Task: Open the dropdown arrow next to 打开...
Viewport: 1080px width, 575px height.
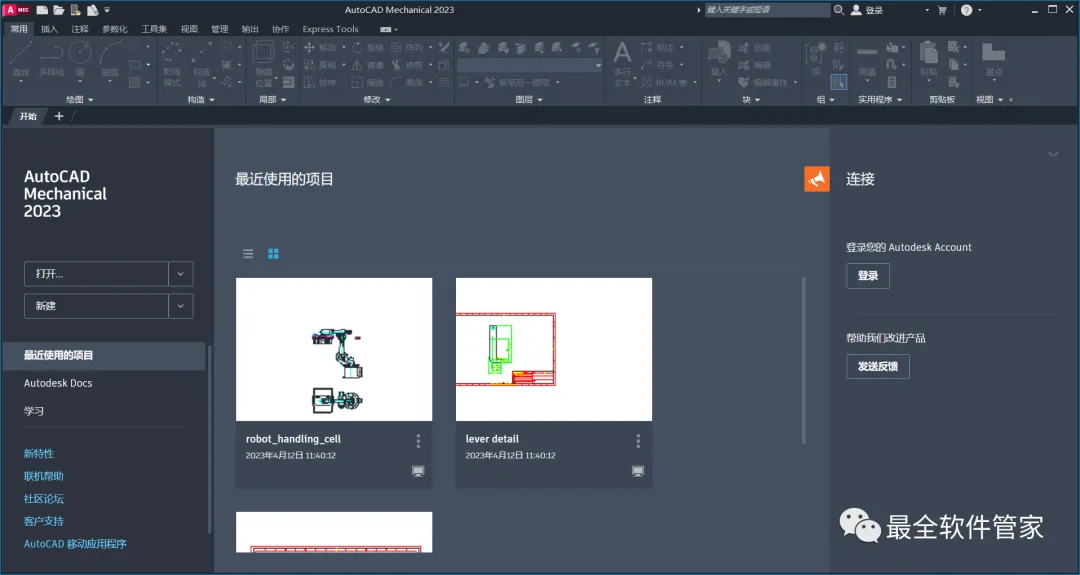Action: (180, 273)
